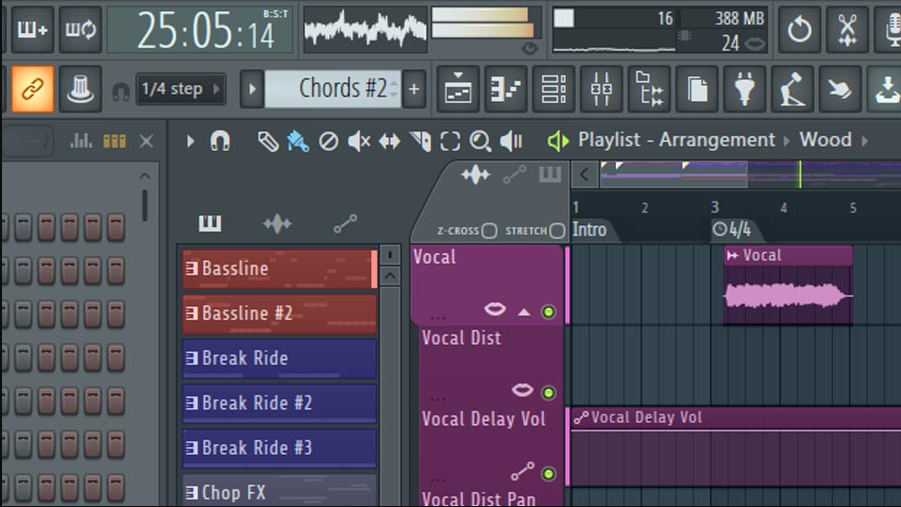Click the output waveform oscilloscope display
This screenshot has height=507, width=901.
pyautogui.click(x=365, y=29)
